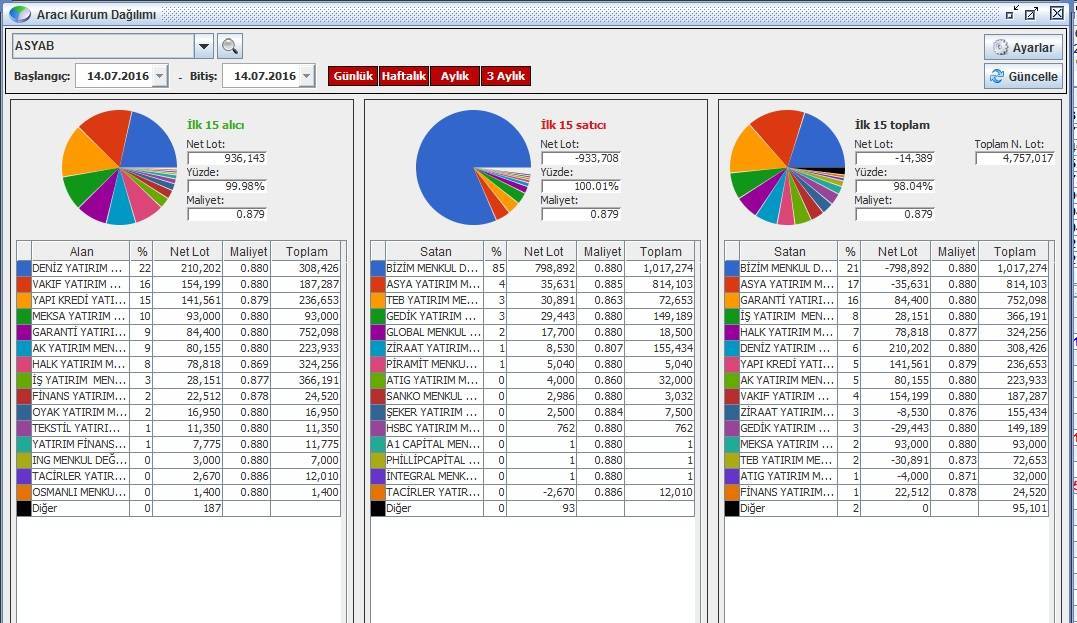
Task: Switch to the Aylık period
Action: pyautogui.click(x=455, y=76)
